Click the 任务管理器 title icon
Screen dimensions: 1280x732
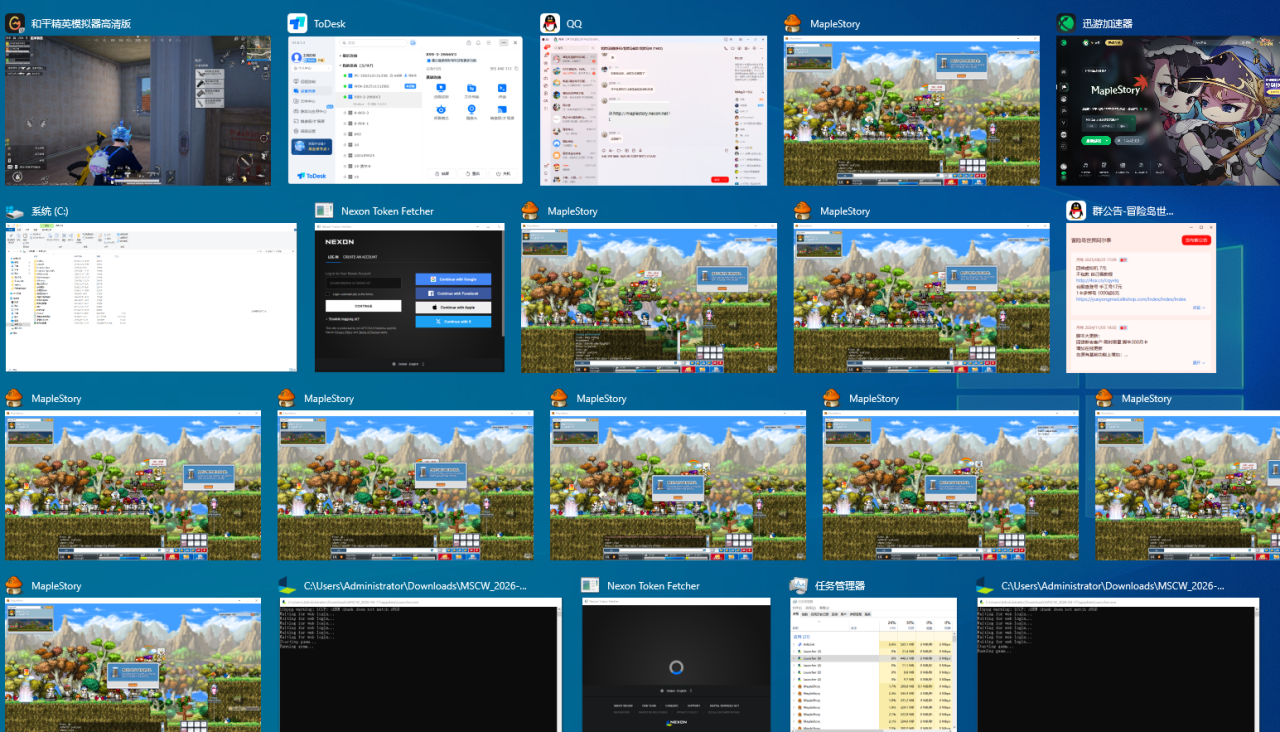pyautogui.click(x=799, y=586)
